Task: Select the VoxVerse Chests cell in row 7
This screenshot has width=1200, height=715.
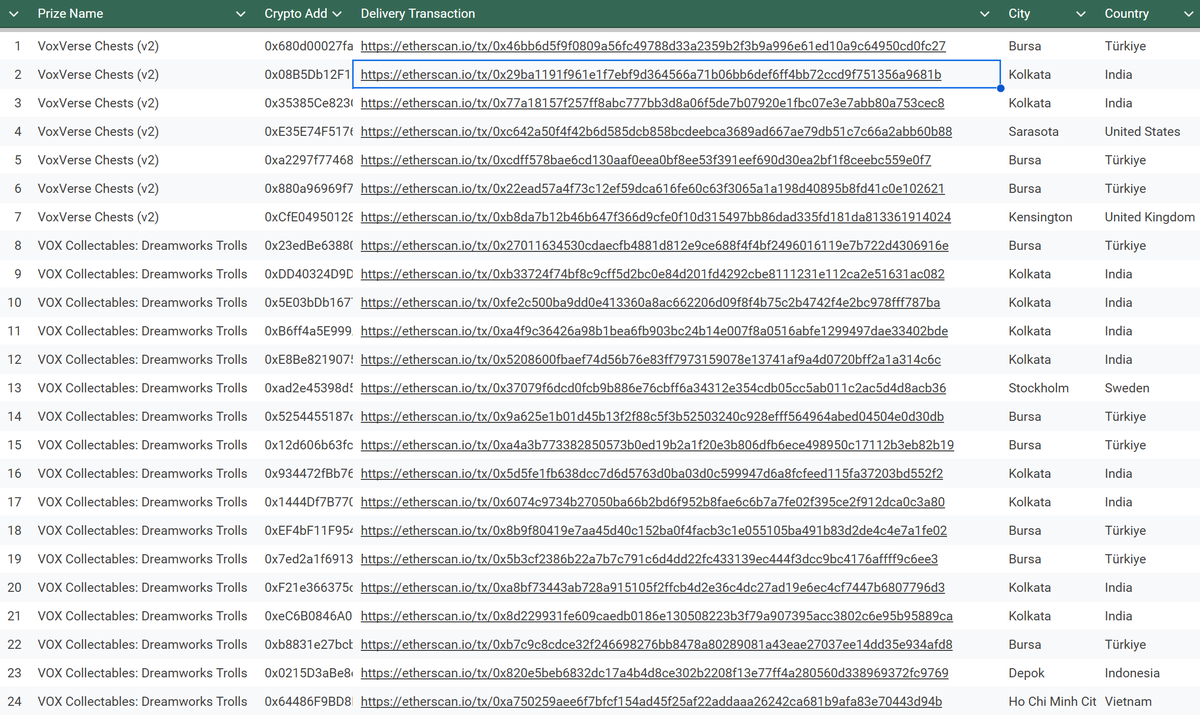Action: pyautogui.click(x=97, y=217)
